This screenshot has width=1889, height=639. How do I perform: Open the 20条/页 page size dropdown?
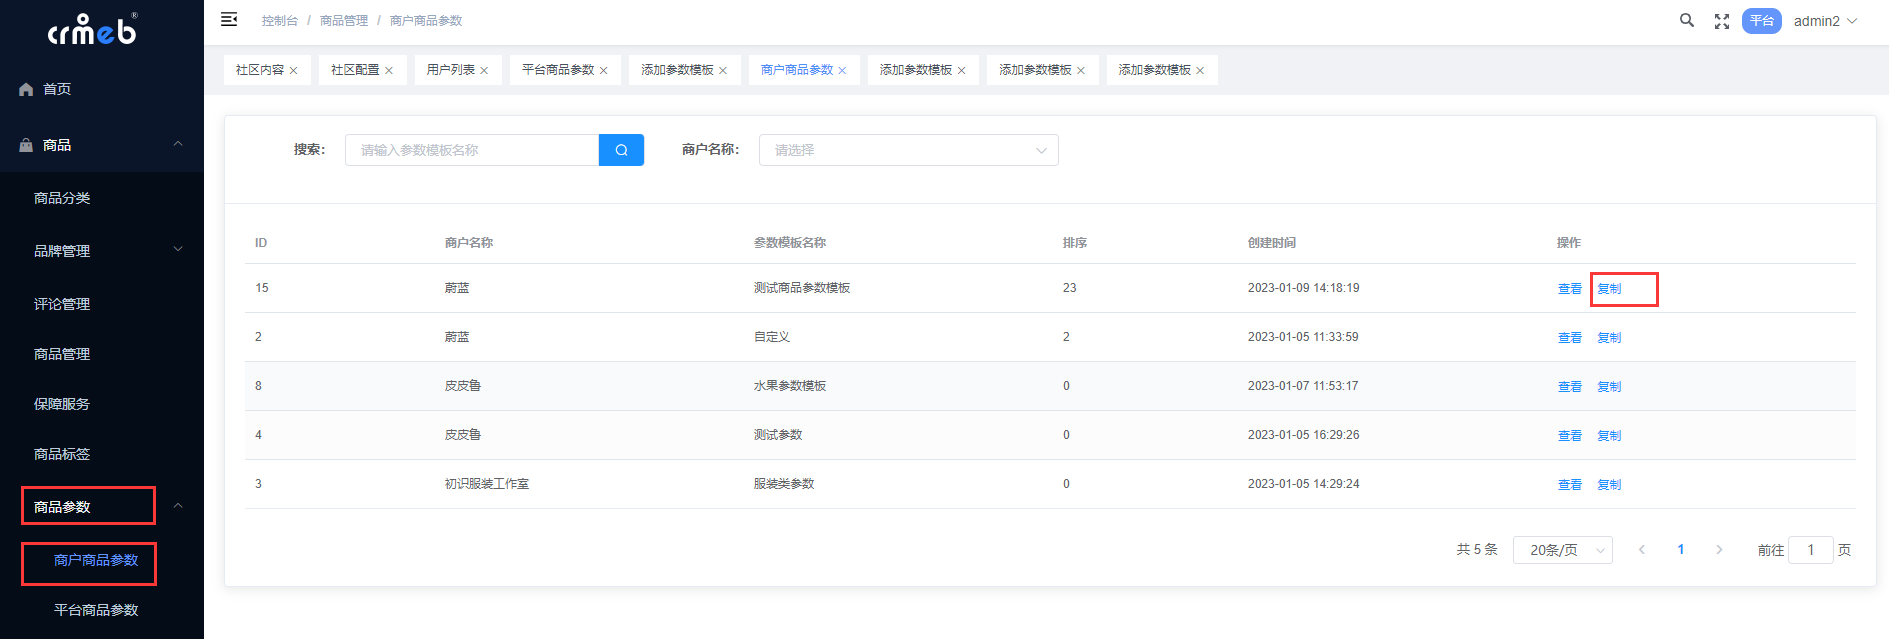1562,550
